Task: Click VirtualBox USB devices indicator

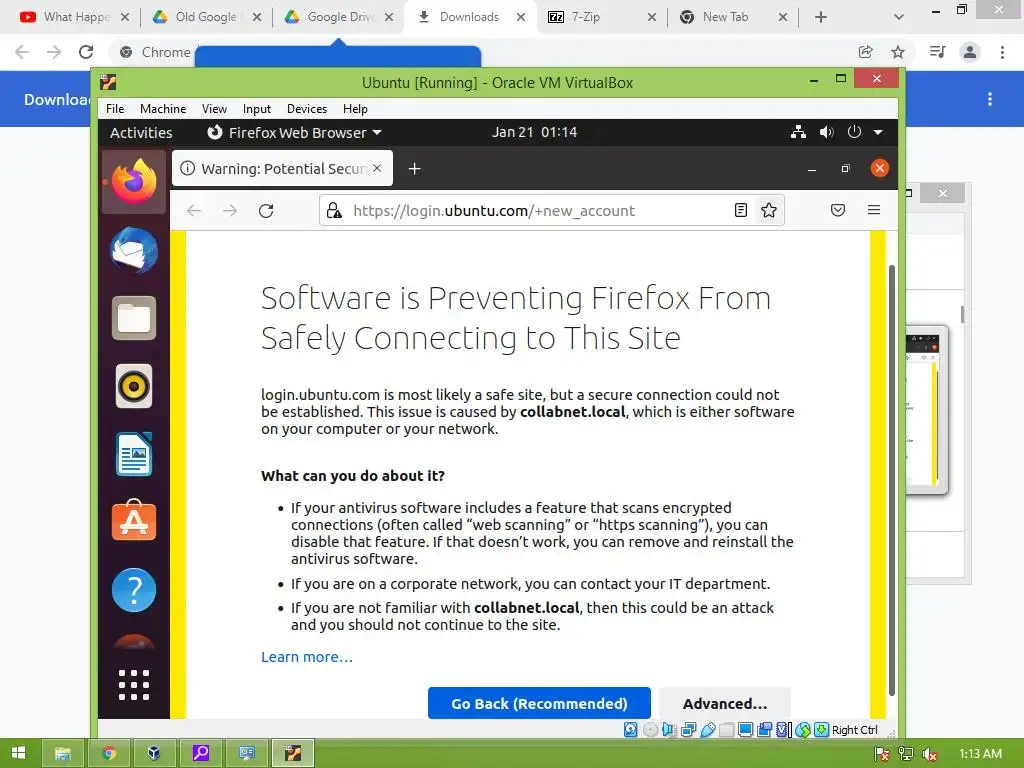Action: tap(707, 729)
